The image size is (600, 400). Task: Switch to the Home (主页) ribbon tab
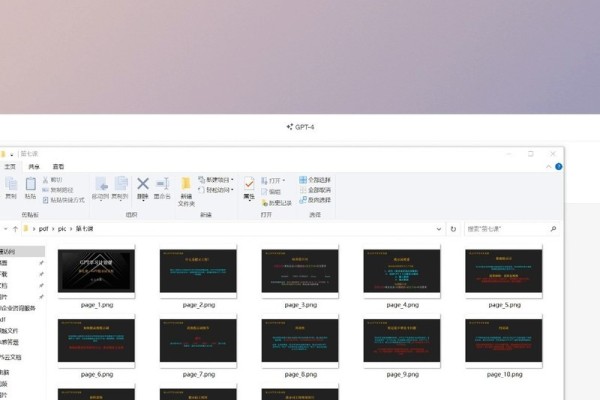(10, 167)
